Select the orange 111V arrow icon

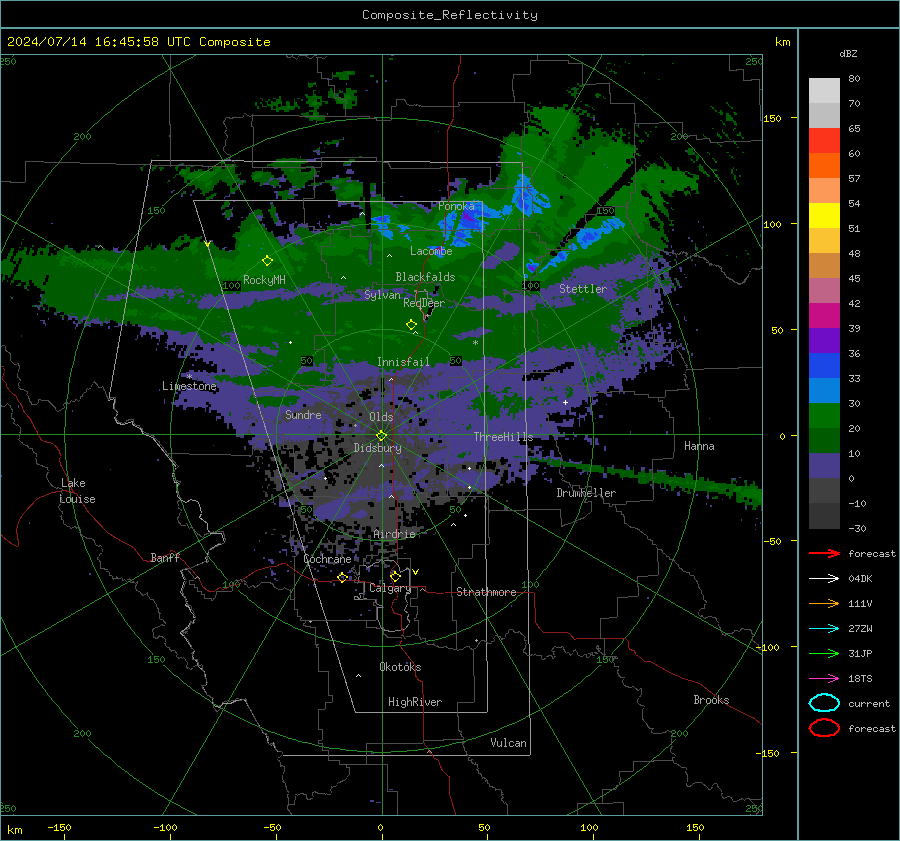pos(824,603)
